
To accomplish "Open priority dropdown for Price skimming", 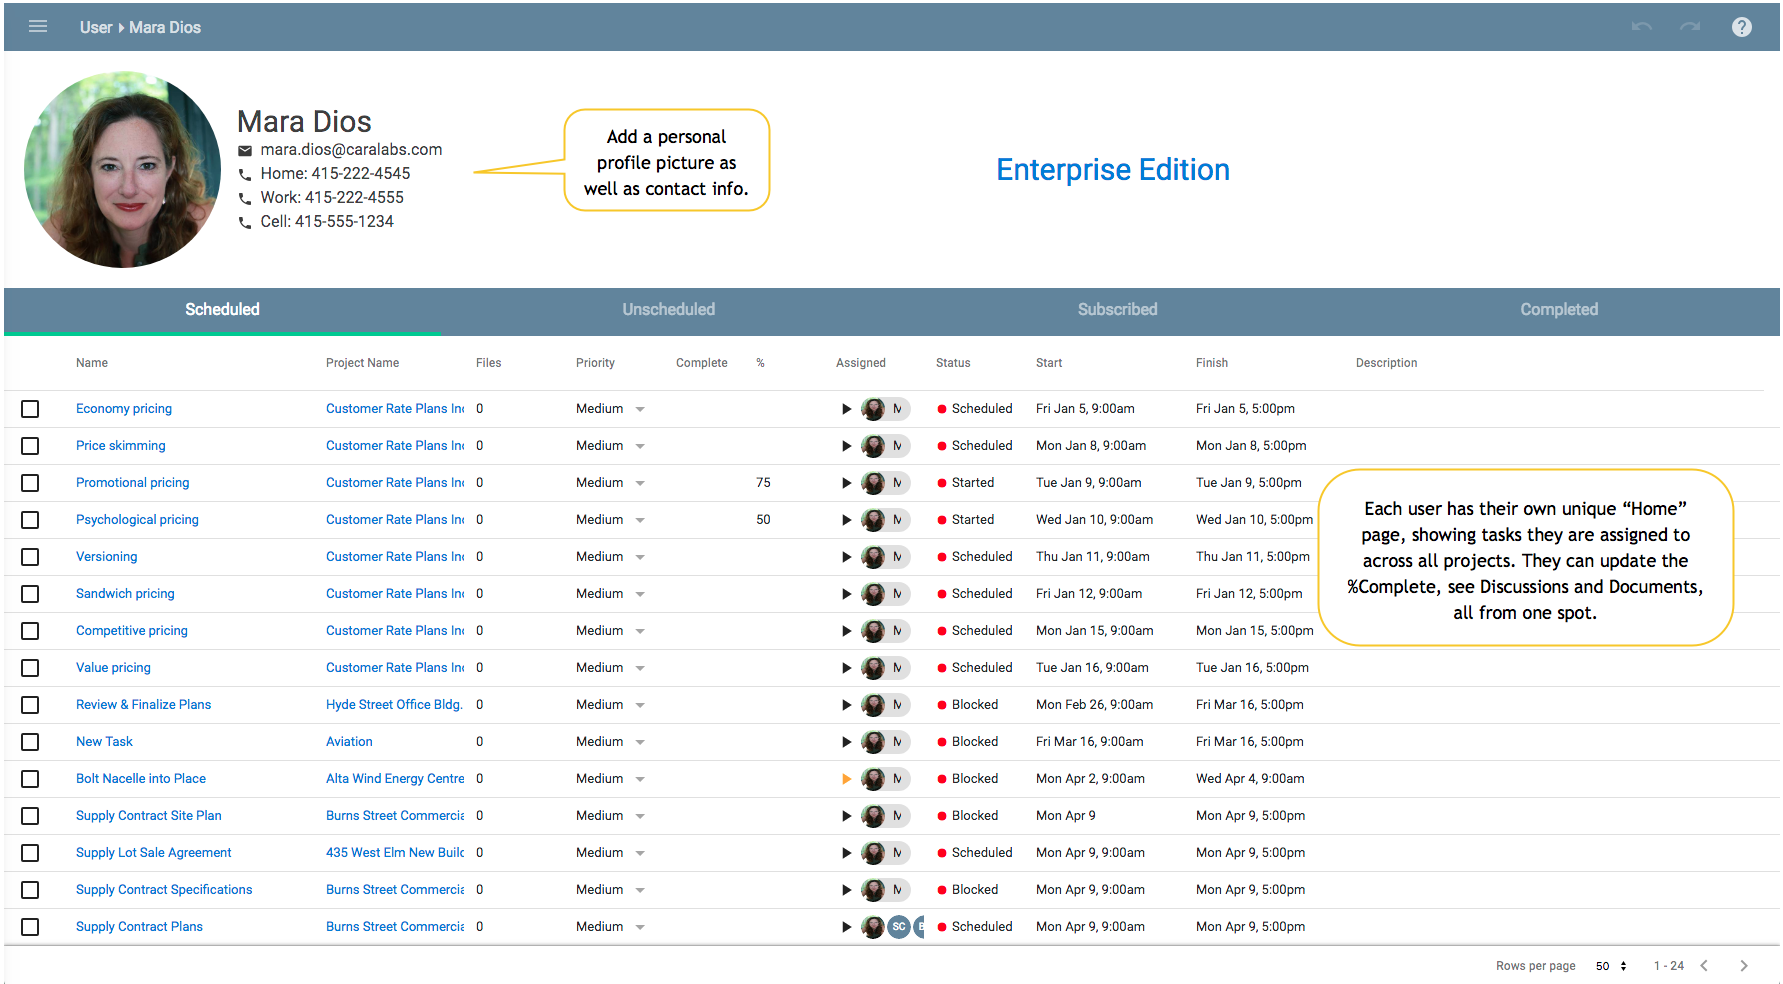I will pos(640,446).
